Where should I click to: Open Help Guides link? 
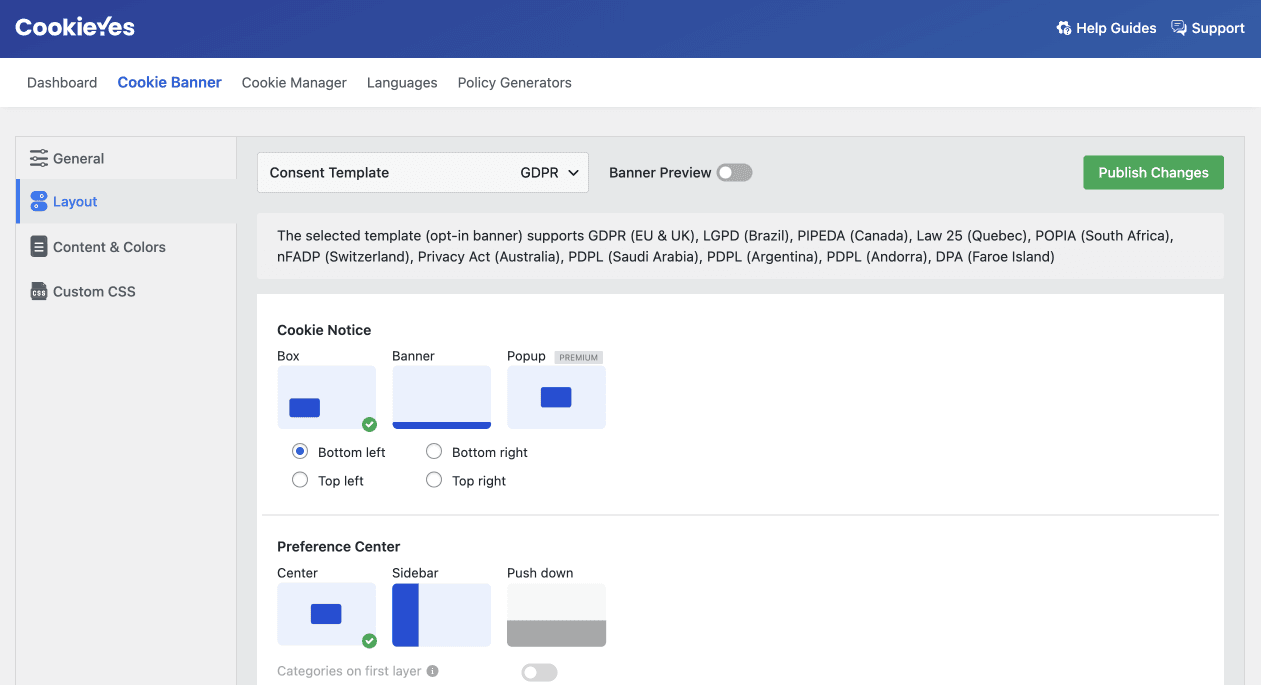point(1106,28)
